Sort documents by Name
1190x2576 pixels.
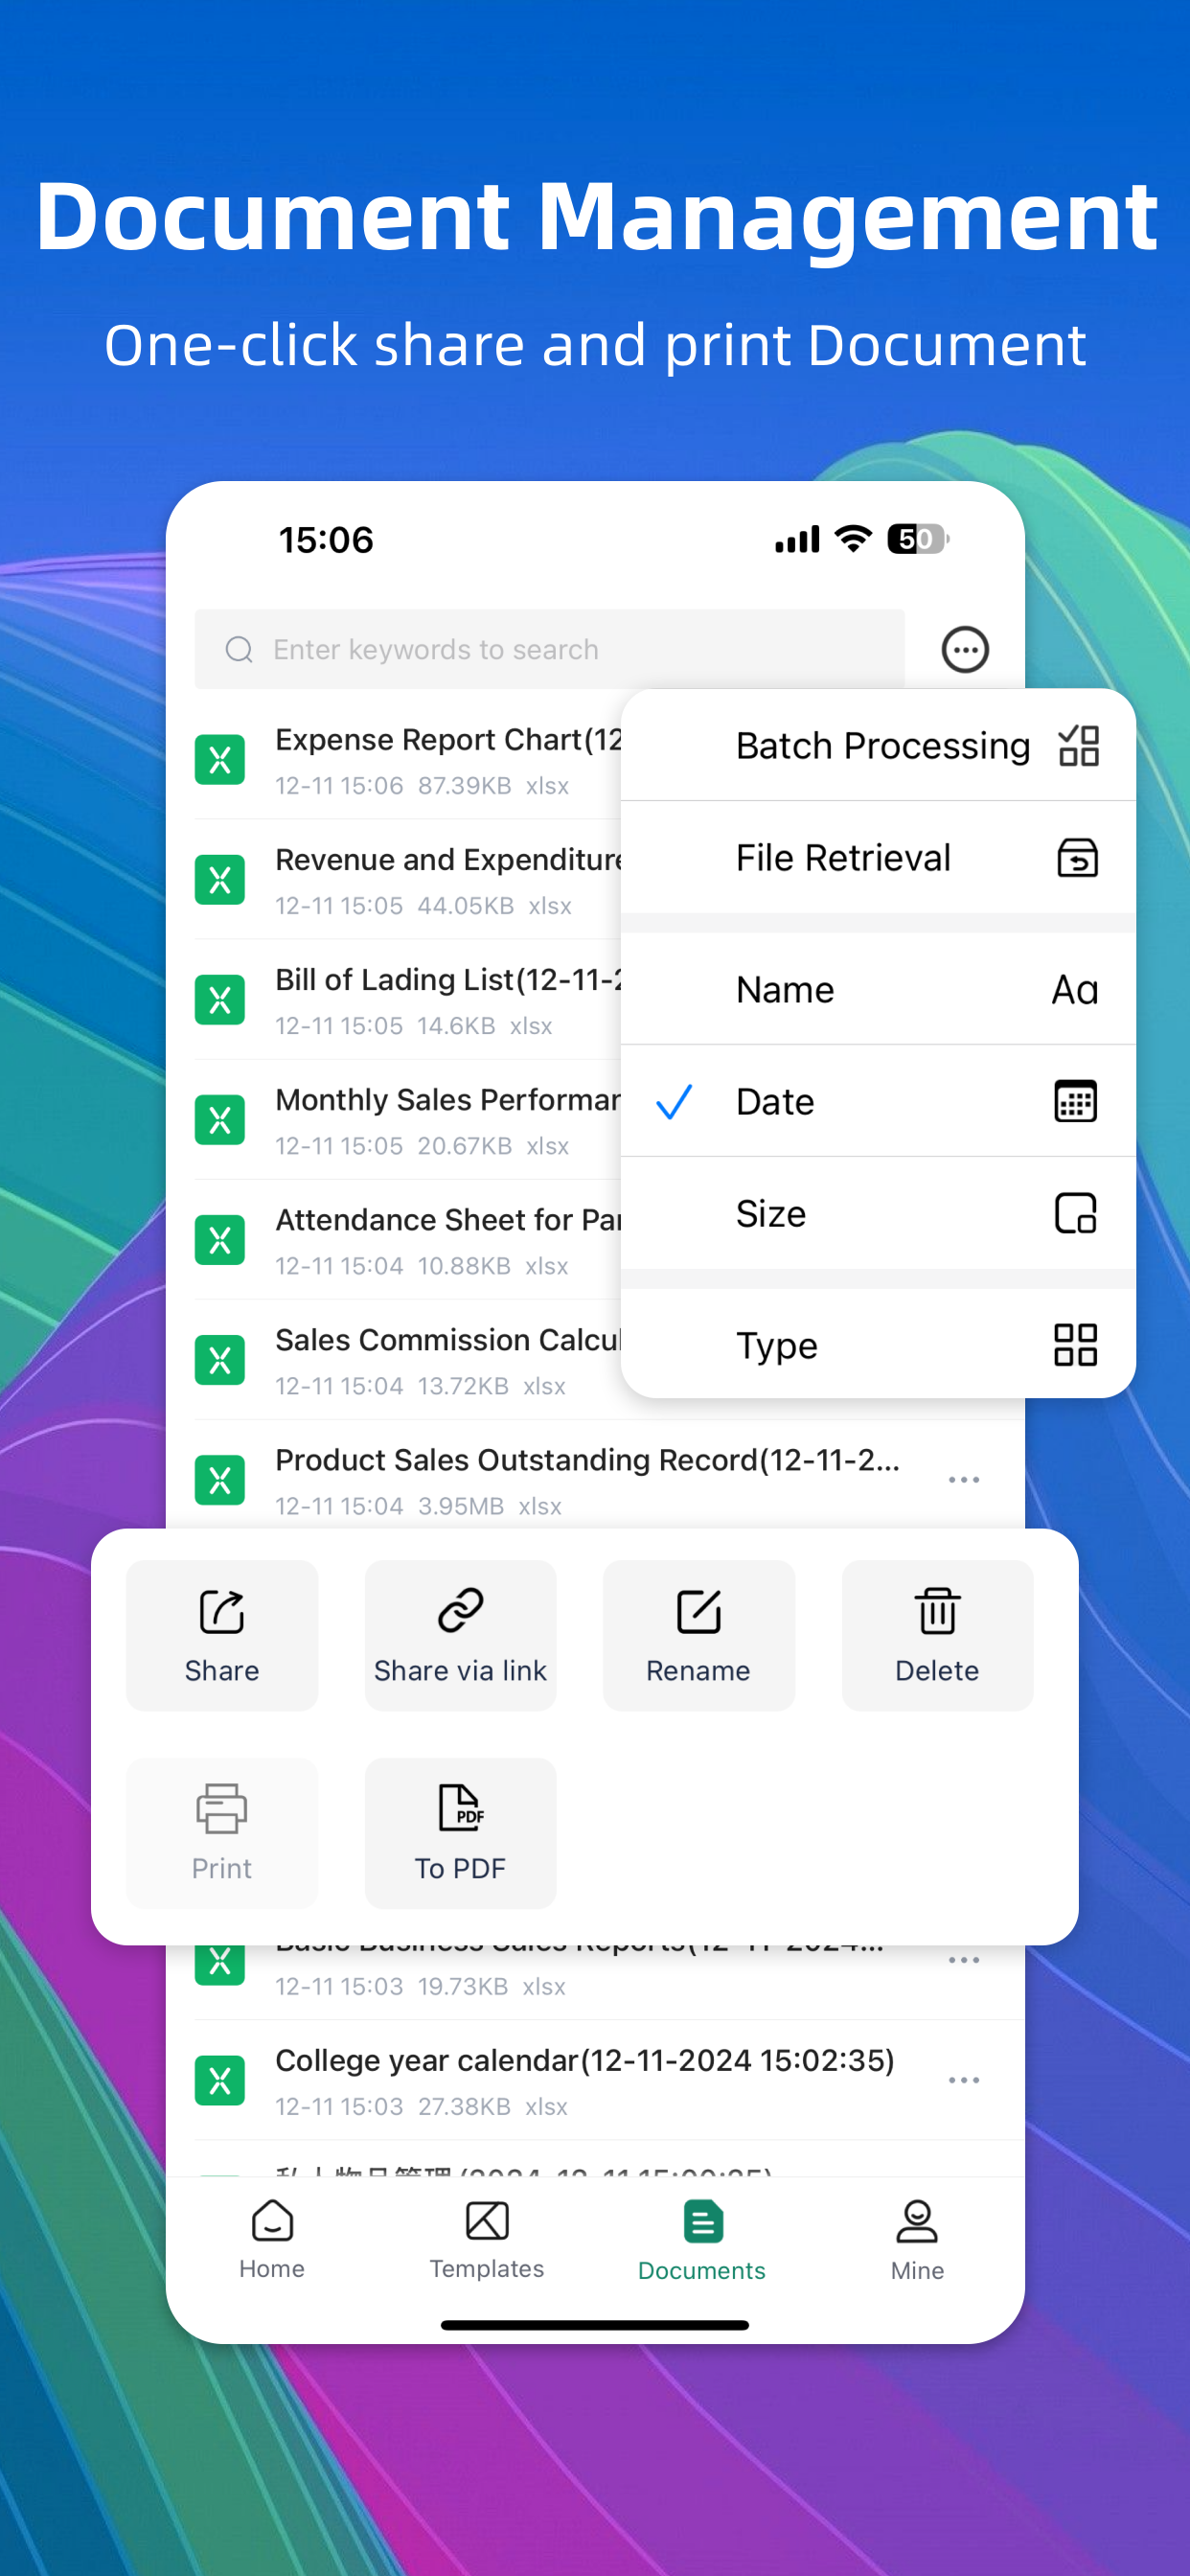click(x=878, y=990)
